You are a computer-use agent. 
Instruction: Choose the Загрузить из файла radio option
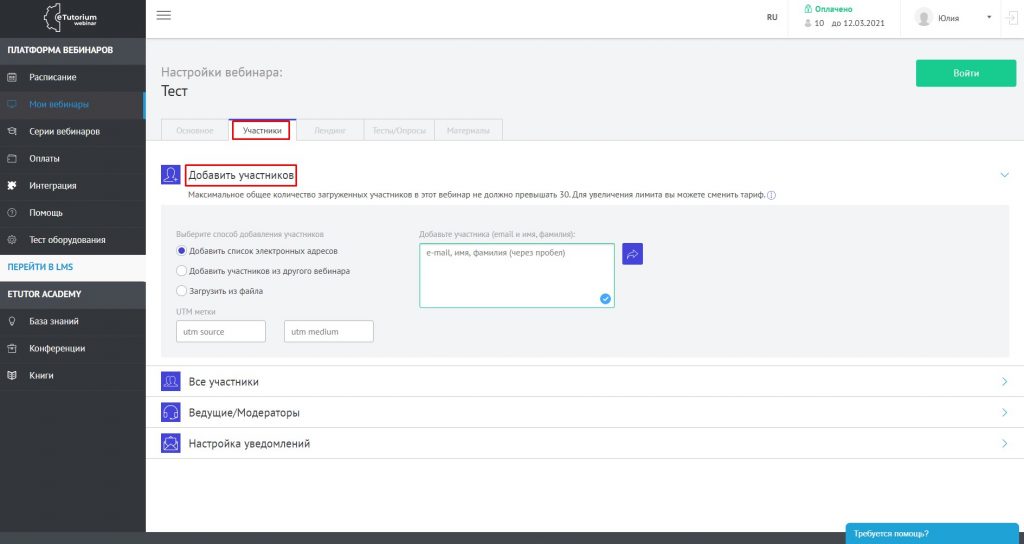181,291
